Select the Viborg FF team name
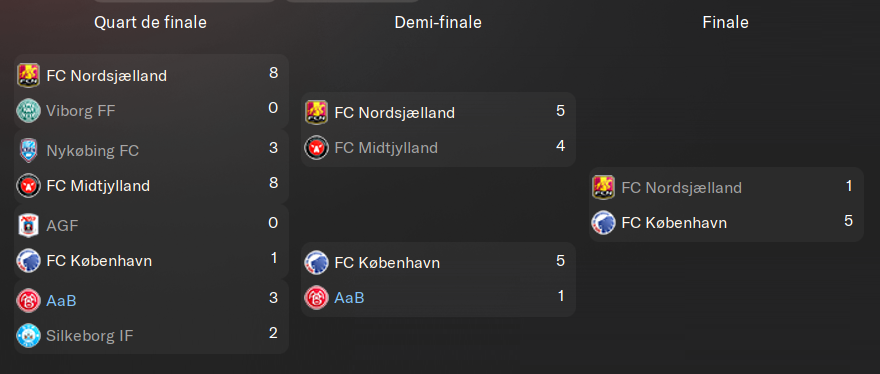 pyautogui.click(x=81, y=111)
